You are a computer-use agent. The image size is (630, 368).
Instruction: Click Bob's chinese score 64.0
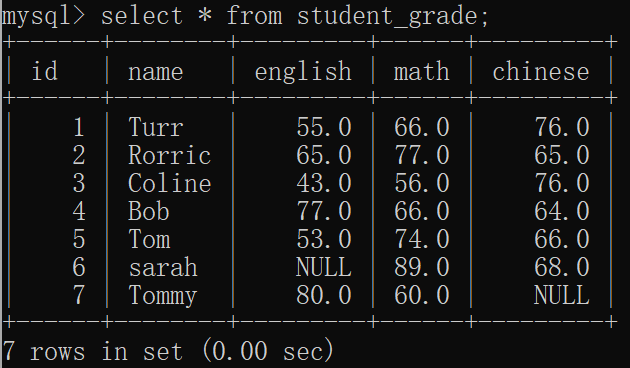[561, 211]
